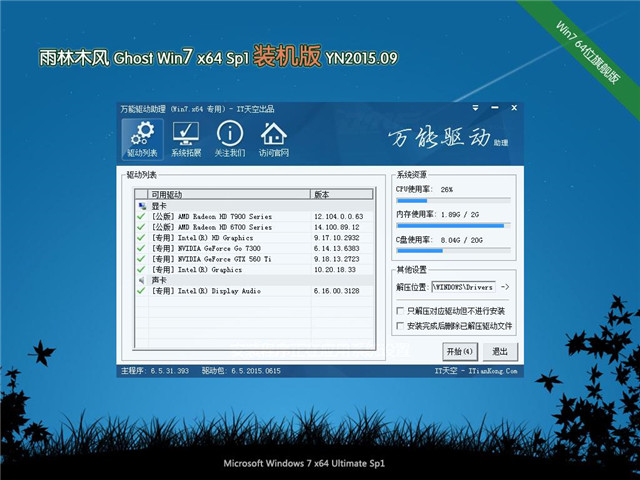Uncheck NVIDIA GeForce Go 7300 driver
Viewport: 640px width, 480px height.
[x=141, y=248]
